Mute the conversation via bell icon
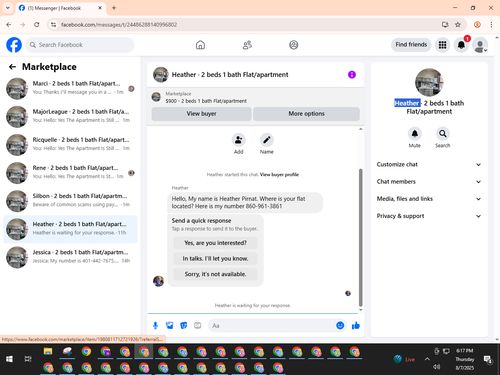Image resolution: width=500 pixels, height=375 pixels. click(415, 134)
